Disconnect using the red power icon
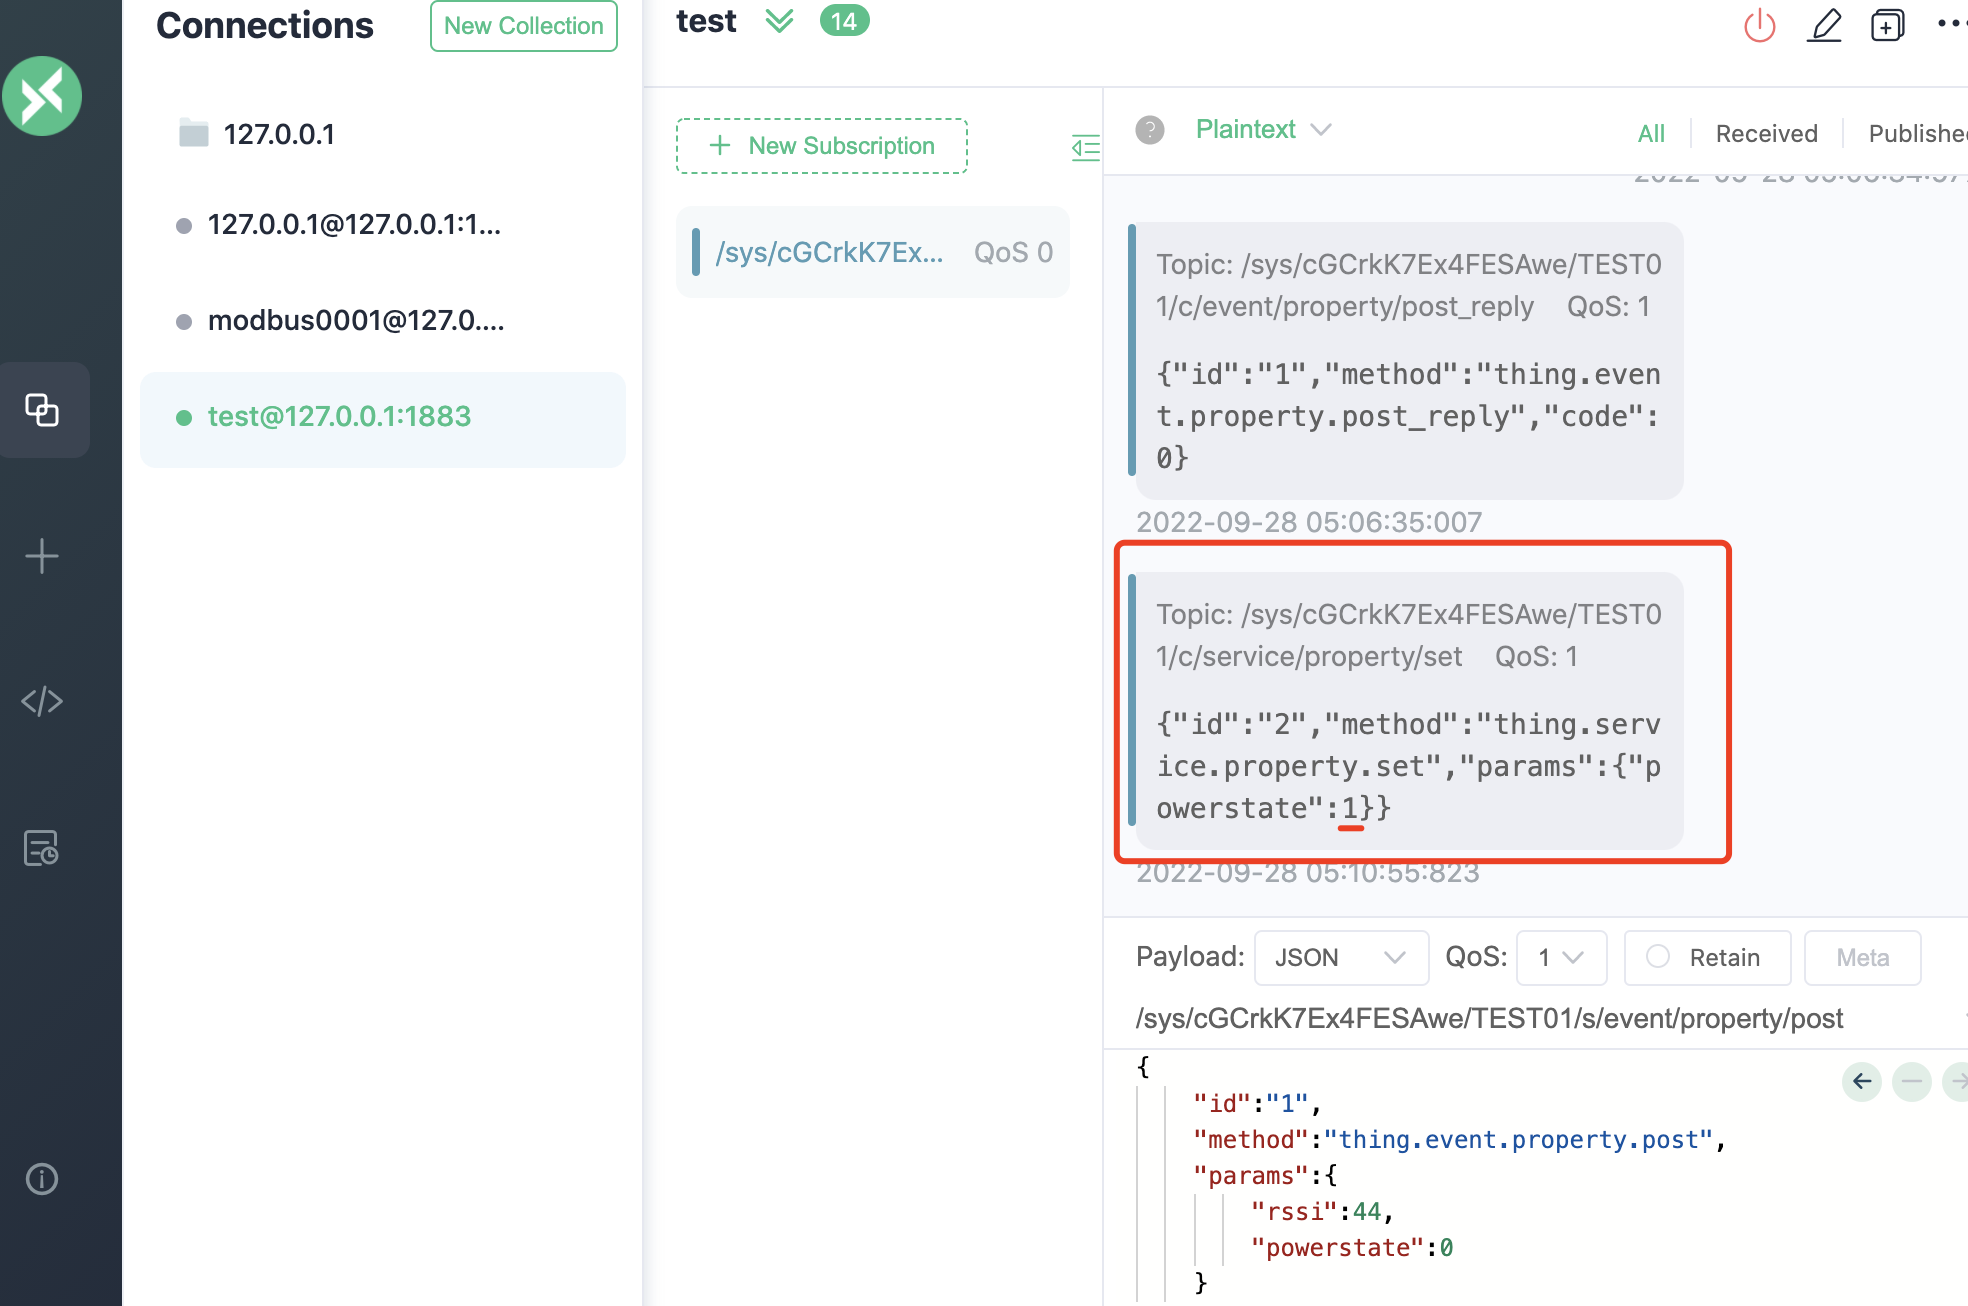 1759,25
